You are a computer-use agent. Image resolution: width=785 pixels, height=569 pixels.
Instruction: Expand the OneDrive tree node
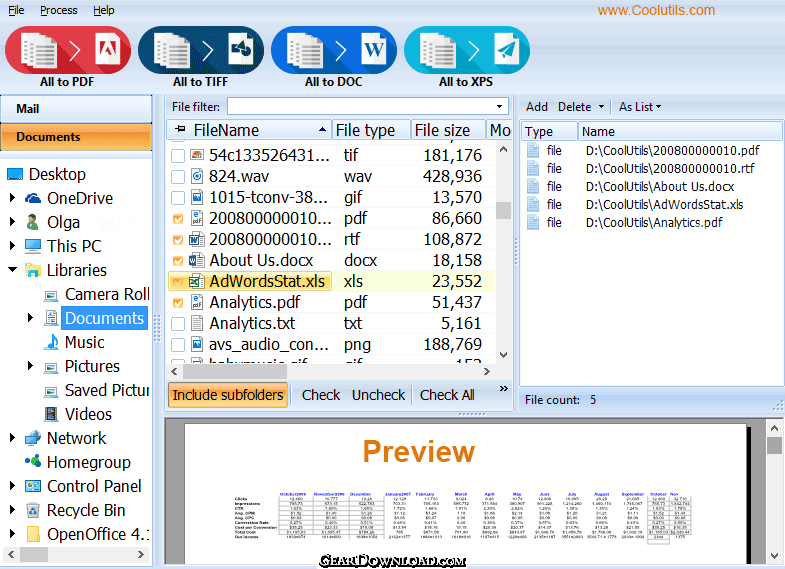click(x=13, y=198)
